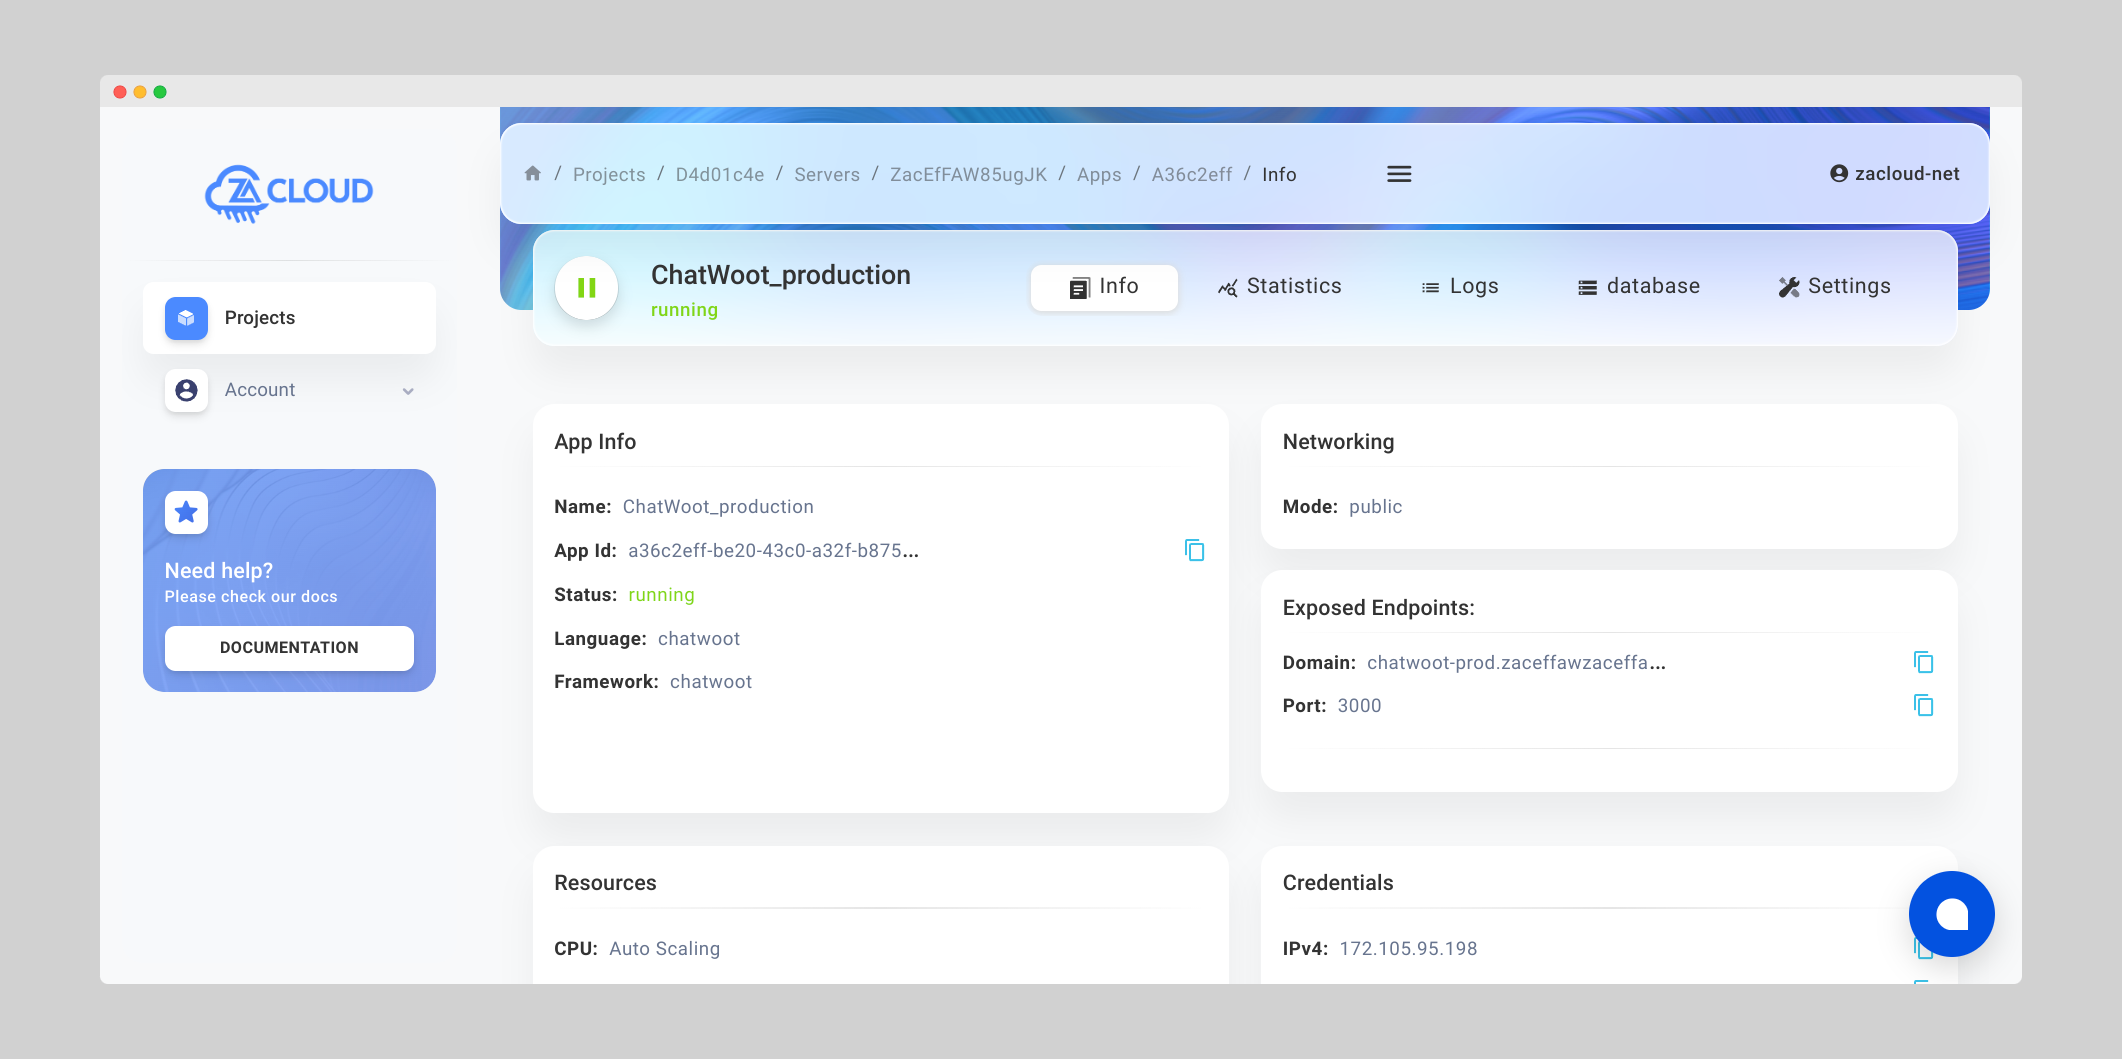Copy the Port number
This screenshot has width=2122, height=1059.
[1923, 705]
